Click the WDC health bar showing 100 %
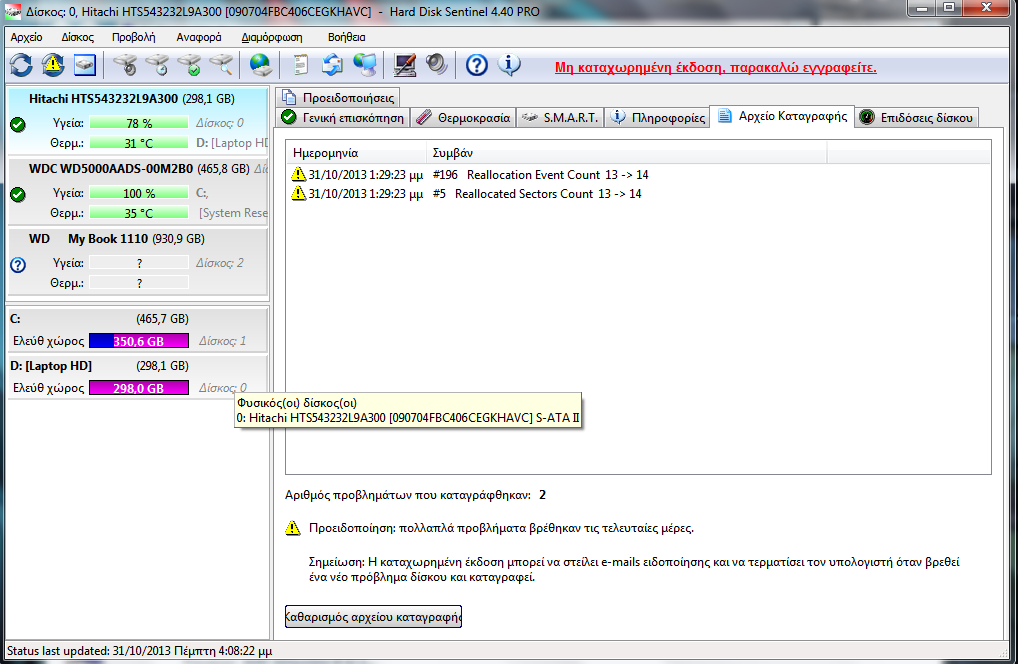The width and height of the screenshot is (1018, 664). (x=139, y=193)
